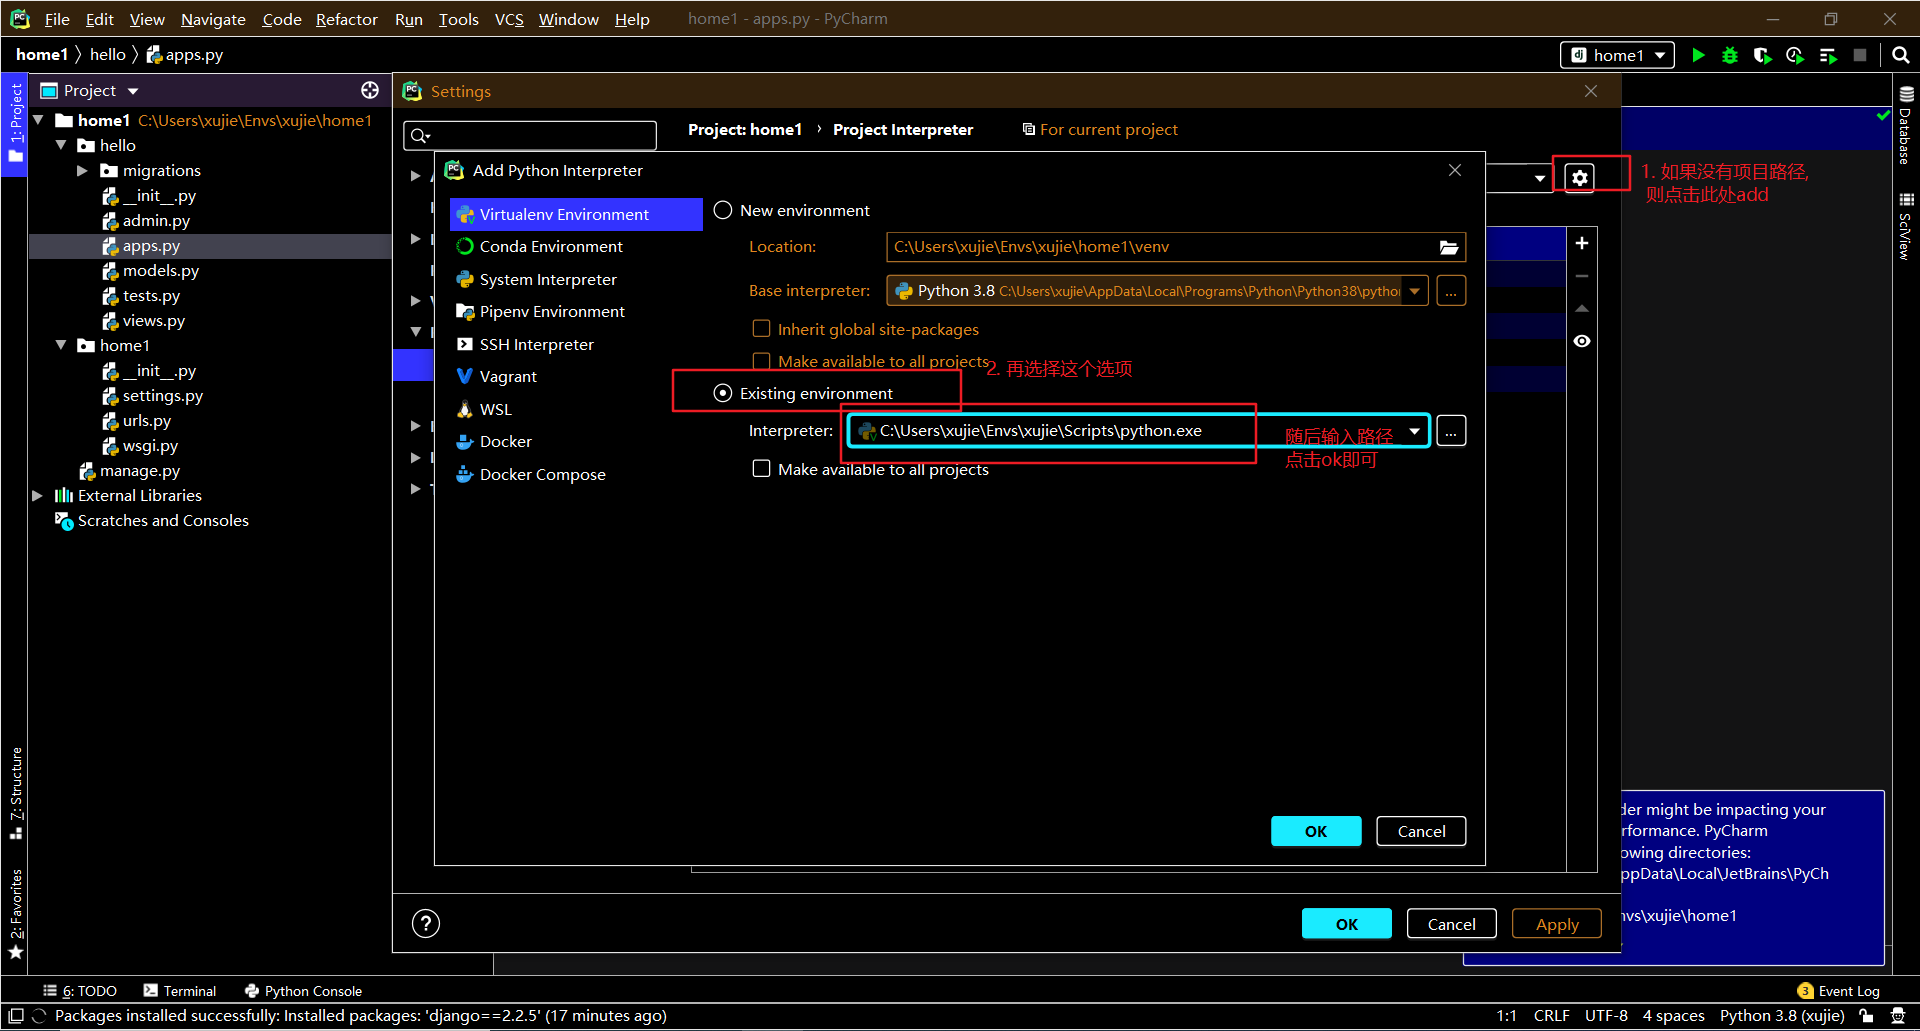Click the Location browse folder icon
This screenshot has width=1920, height=1031.
(x=1449, y=247)
